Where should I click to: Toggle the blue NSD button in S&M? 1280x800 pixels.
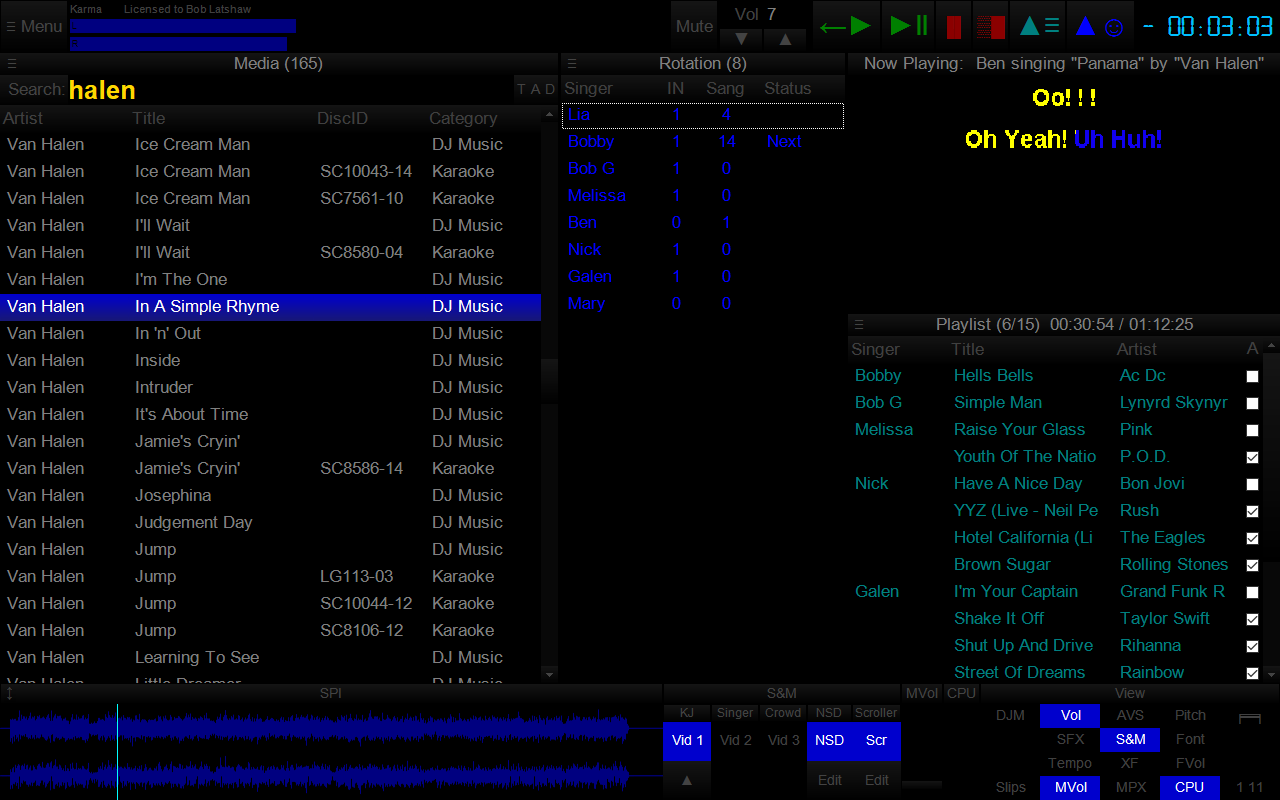tap(829, 741)
